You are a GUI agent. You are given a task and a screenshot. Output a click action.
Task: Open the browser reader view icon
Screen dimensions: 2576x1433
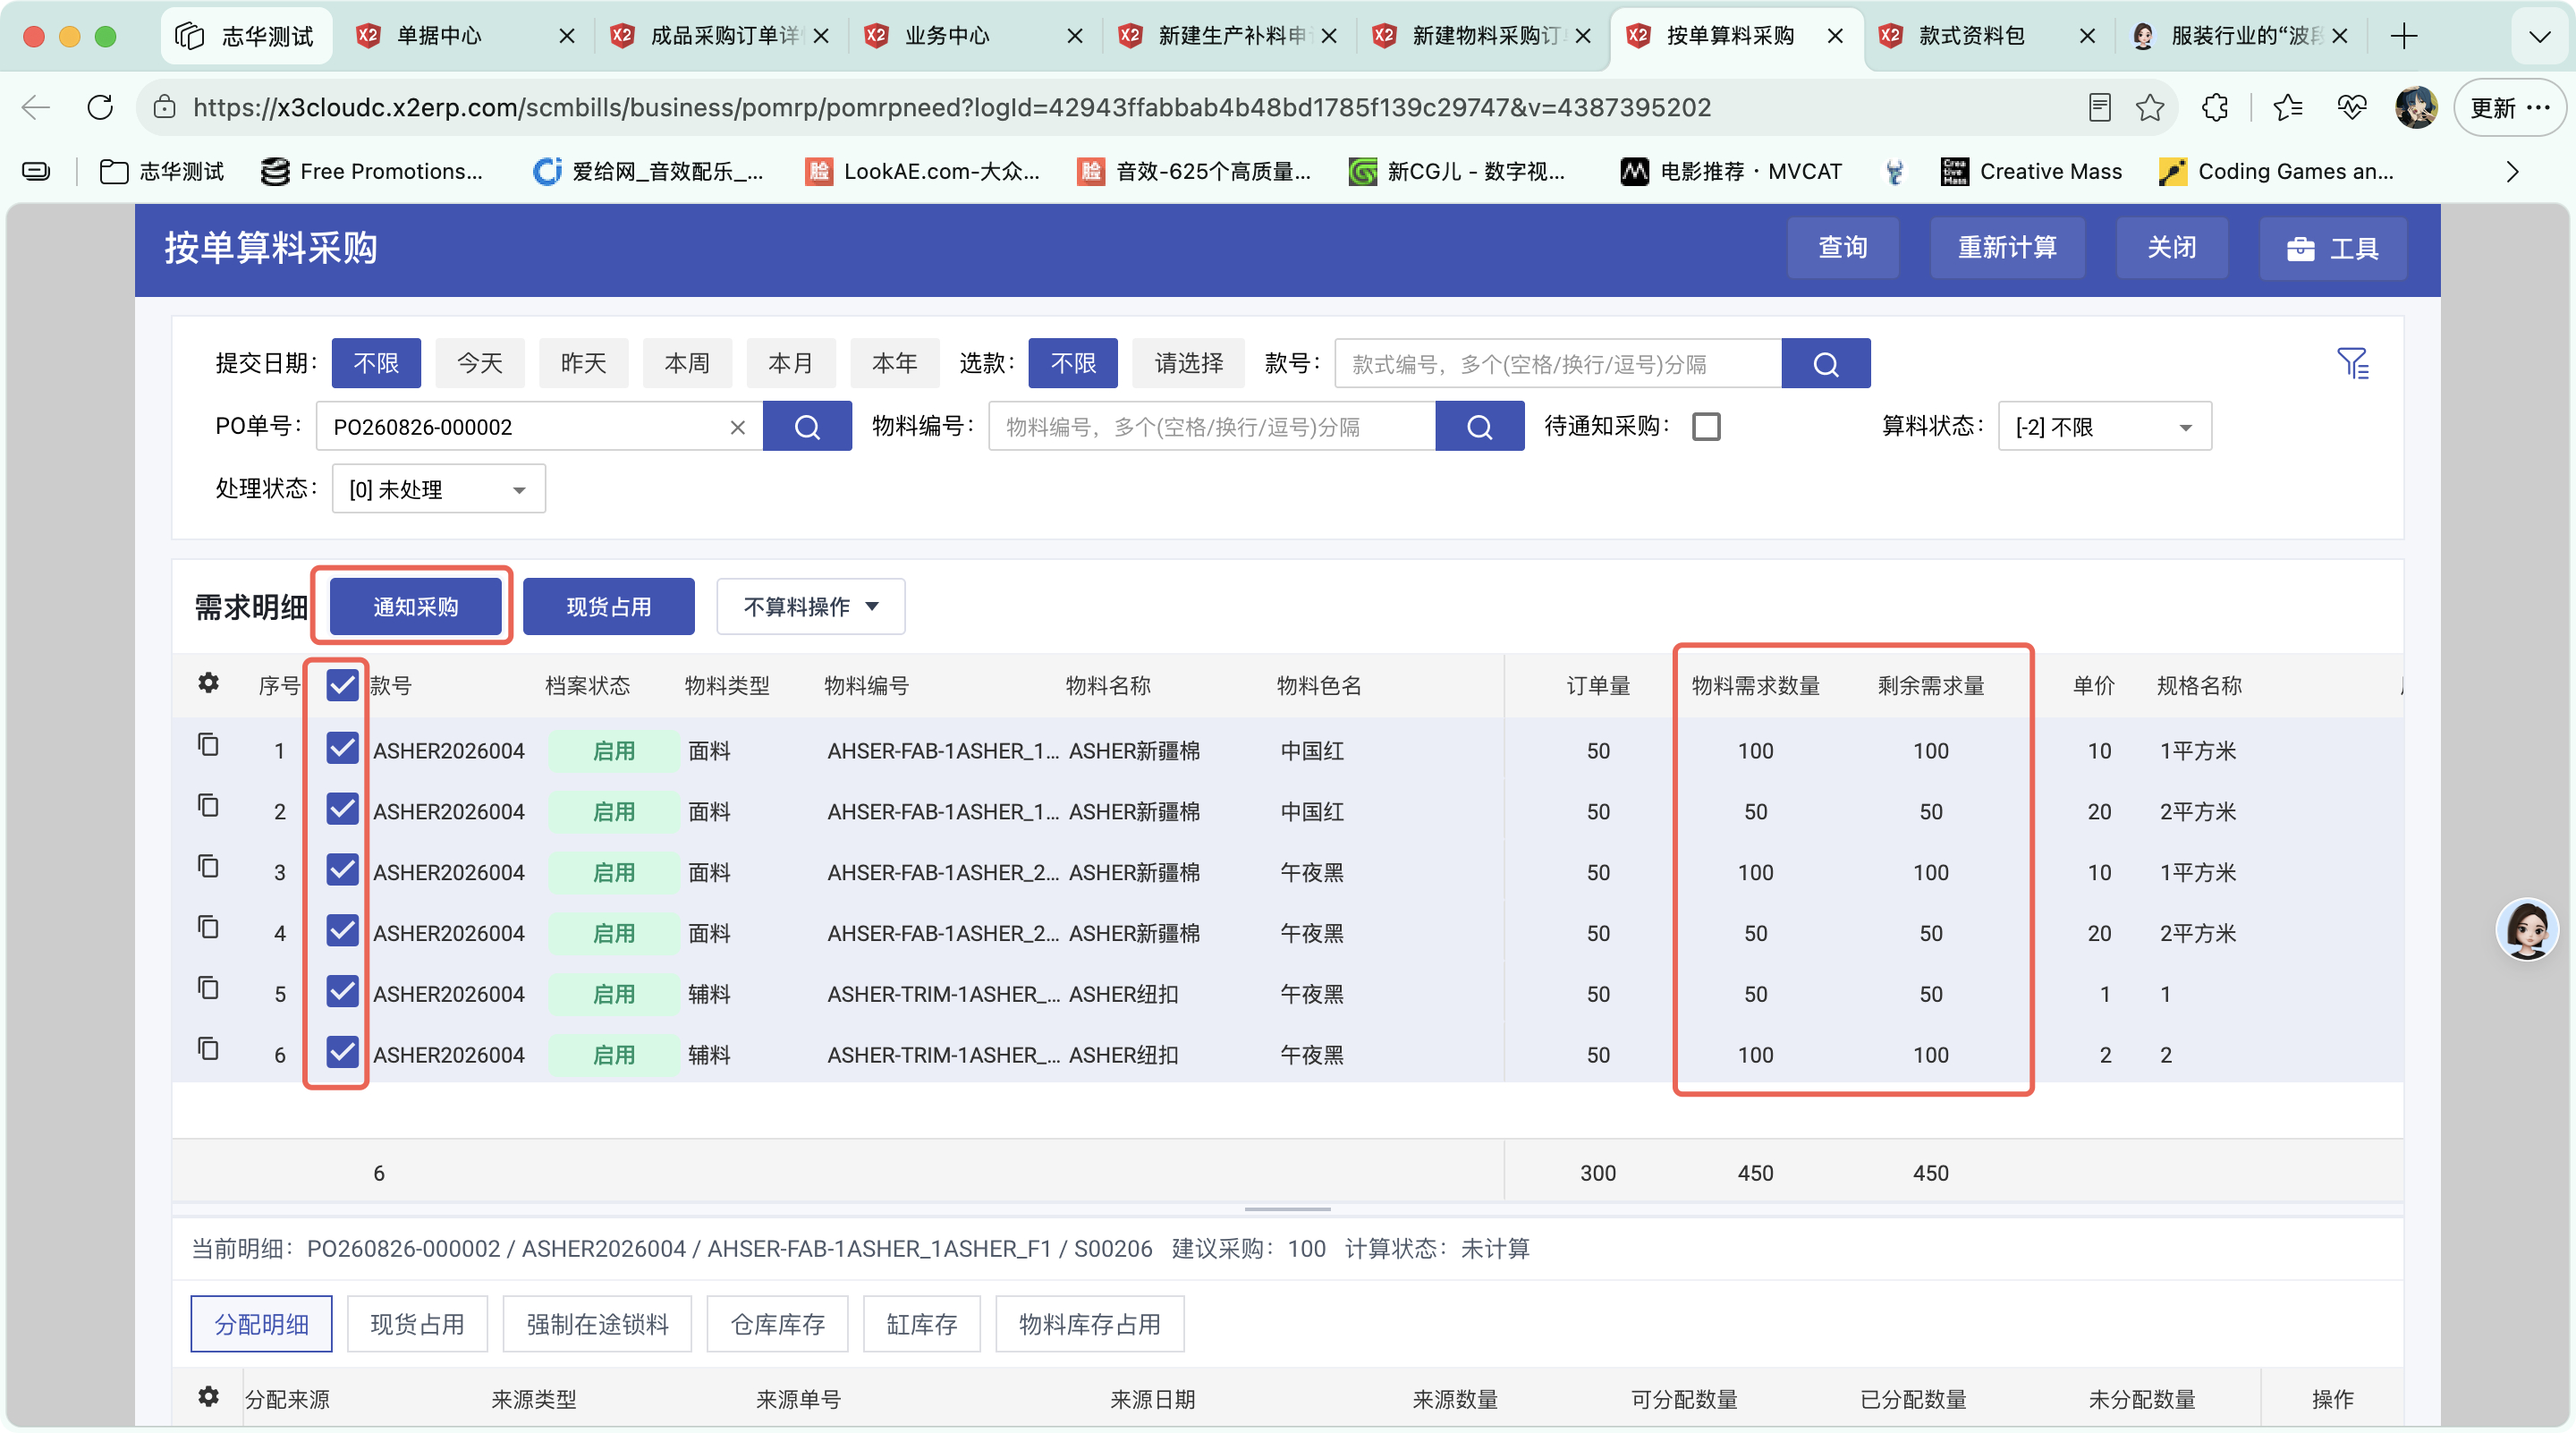[2099, 107]
